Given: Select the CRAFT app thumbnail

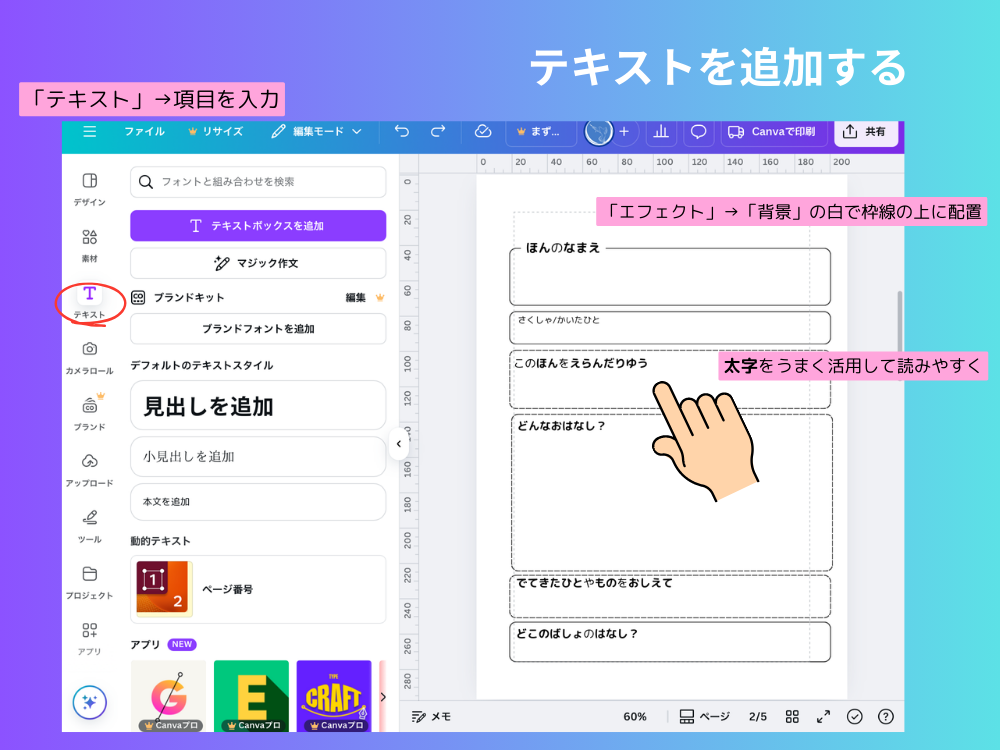Looking at the screenshot, I should (x=333, y=695).
